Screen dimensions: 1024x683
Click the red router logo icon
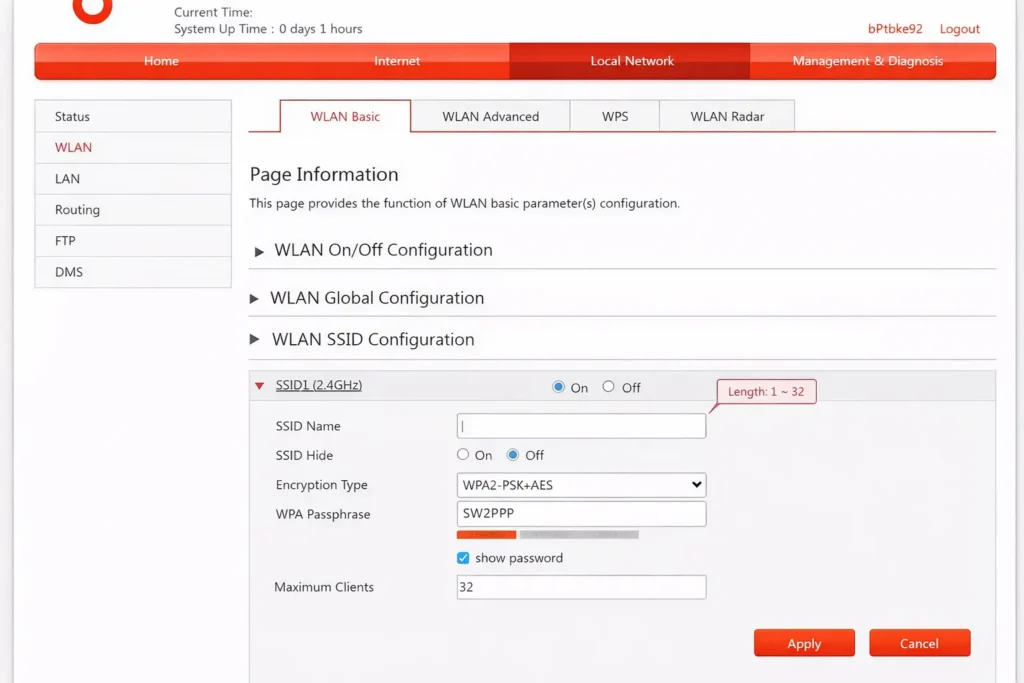93,9
